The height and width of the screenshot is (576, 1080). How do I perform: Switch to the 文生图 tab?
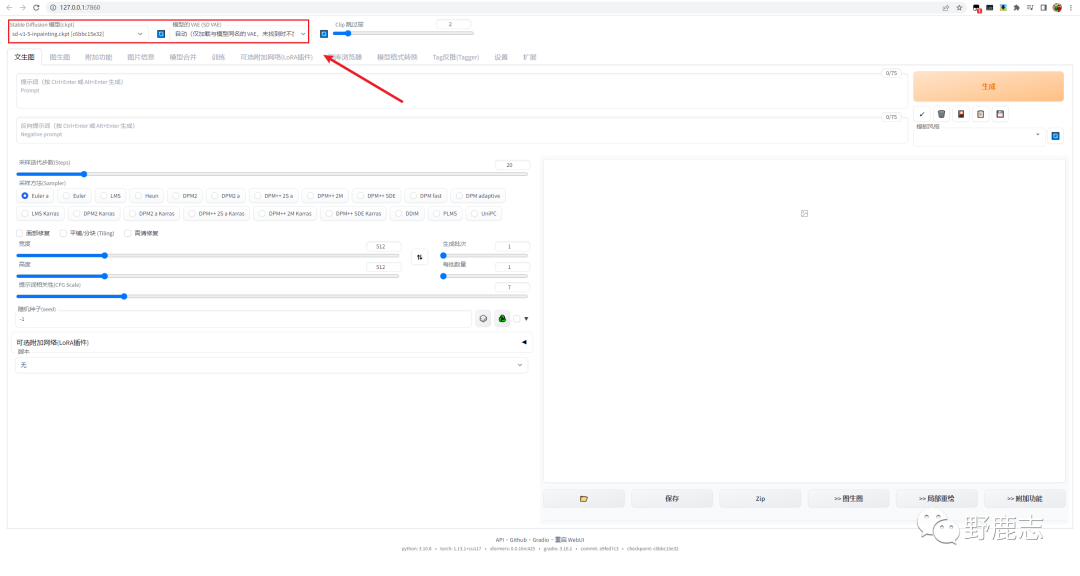coord(24,57)
